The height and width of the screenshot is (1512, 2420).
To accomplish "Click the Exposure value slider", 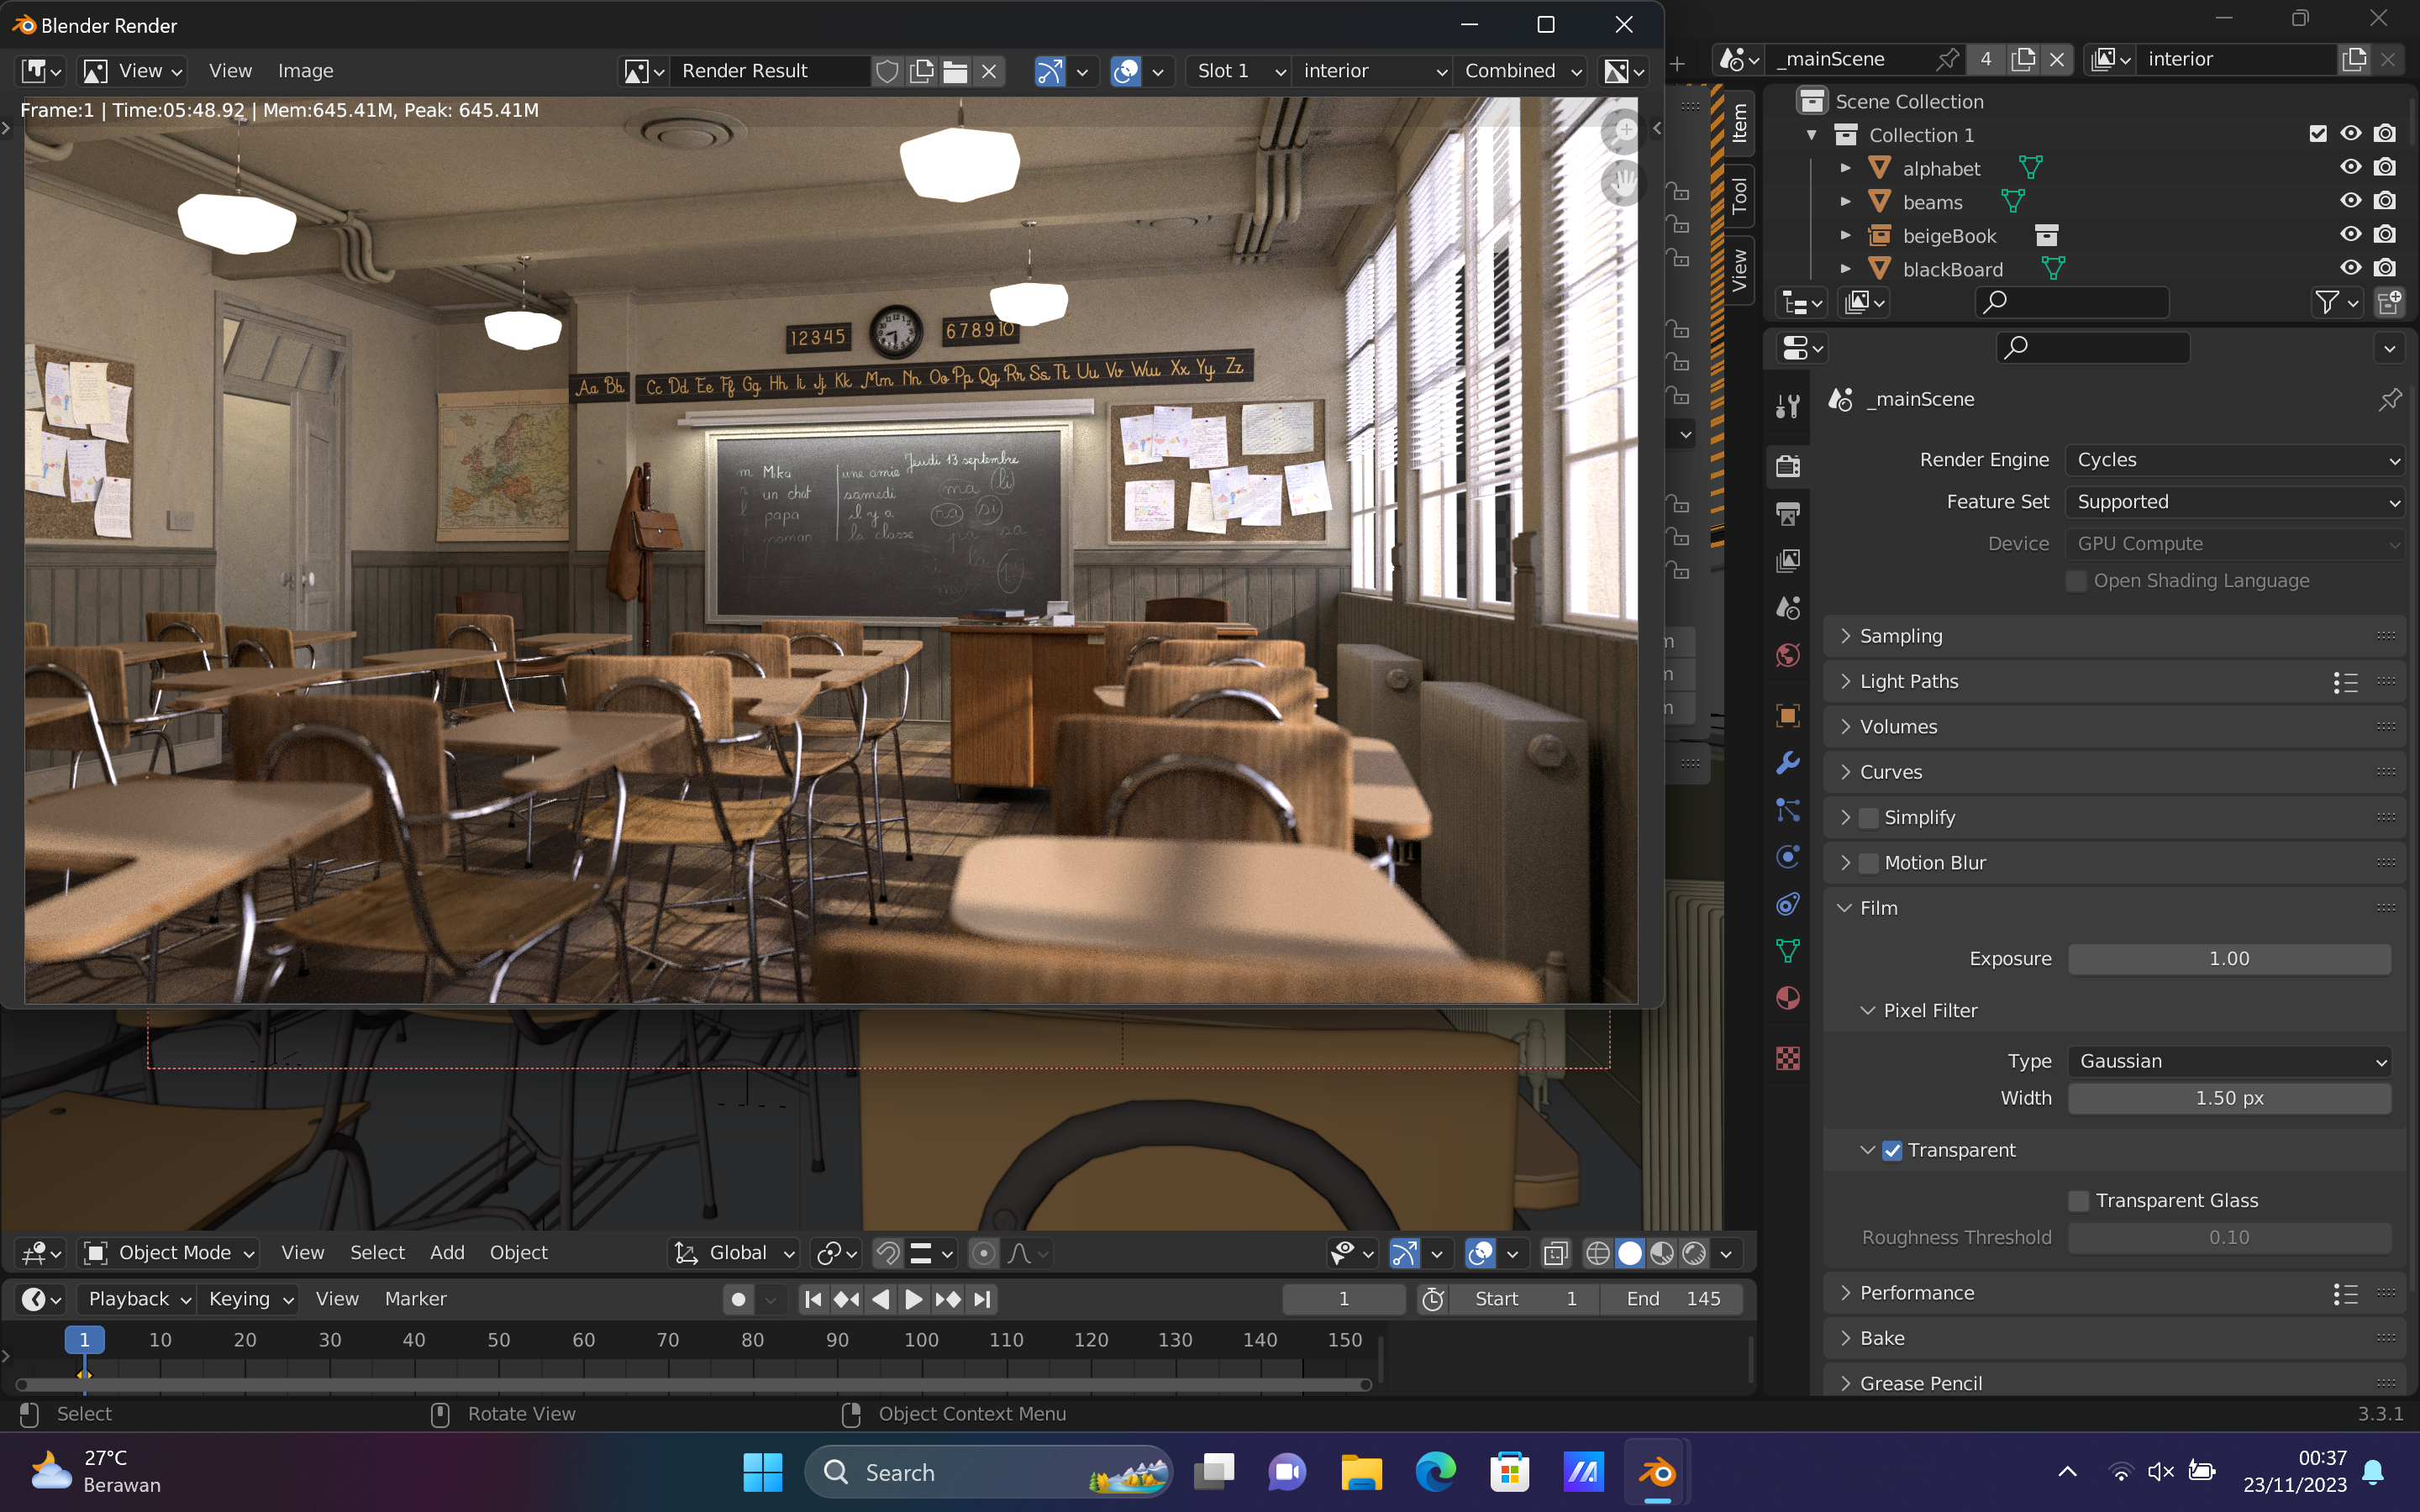I will [x=2229, y=959].
